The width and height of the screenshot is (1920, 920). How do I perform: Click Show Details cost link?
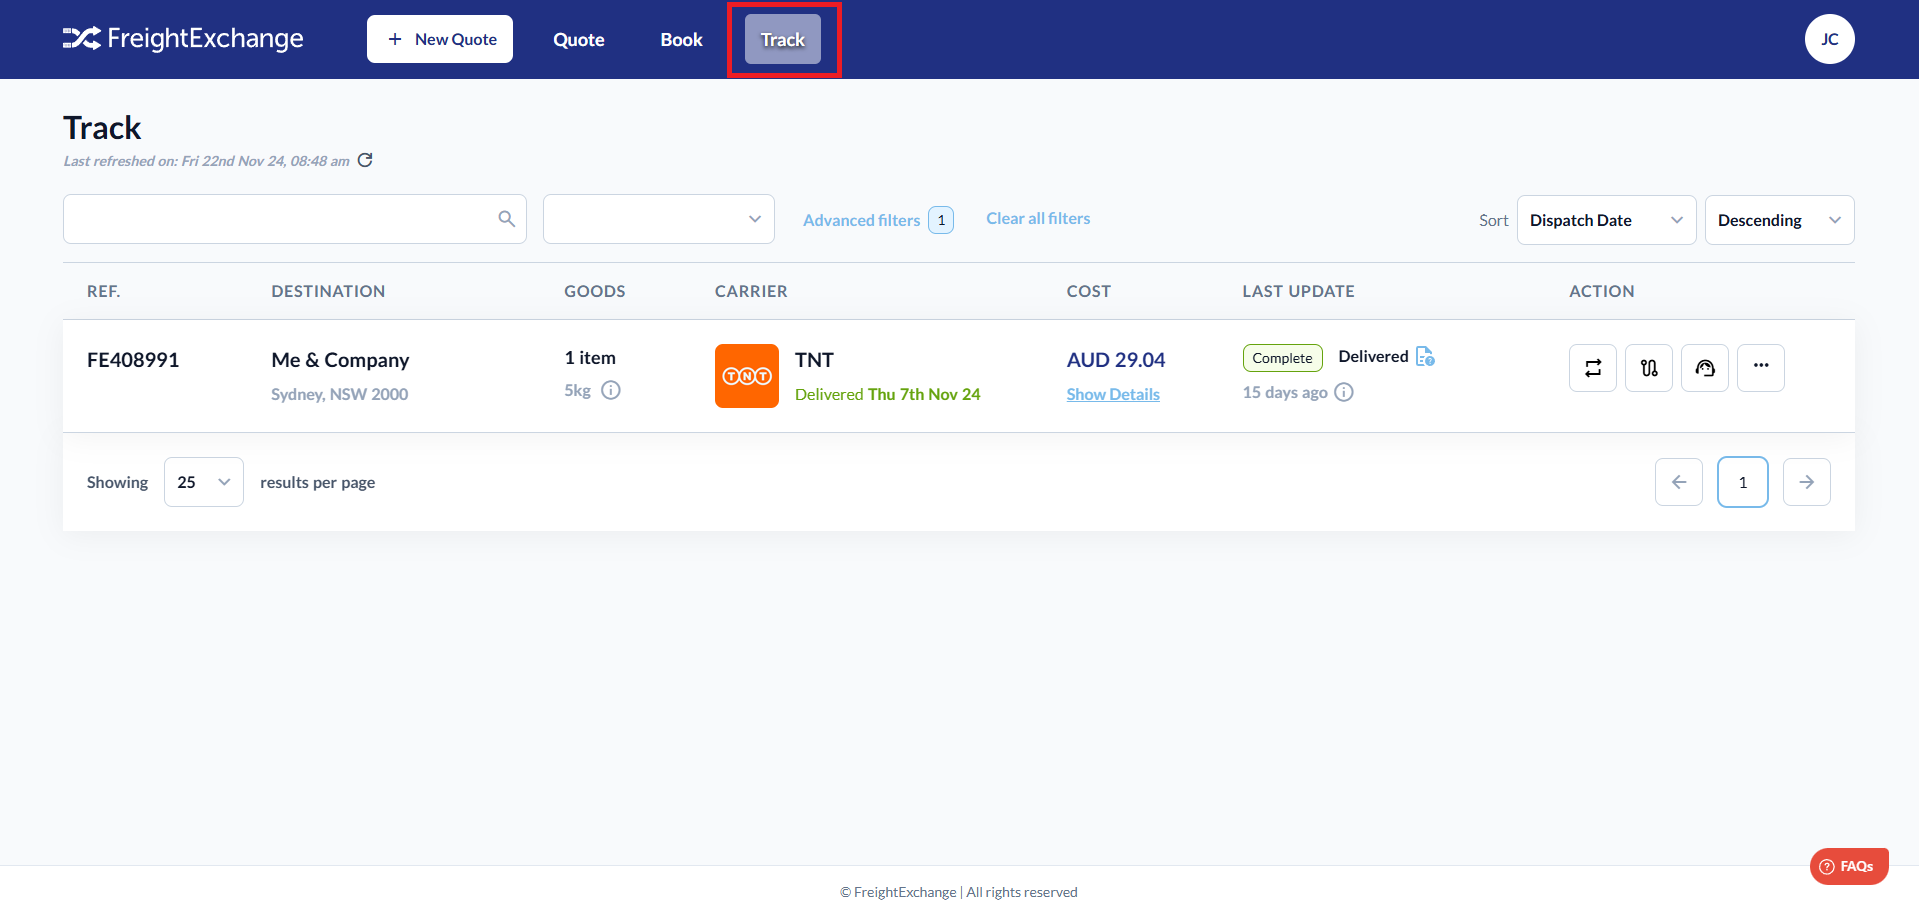point(1113,394)
